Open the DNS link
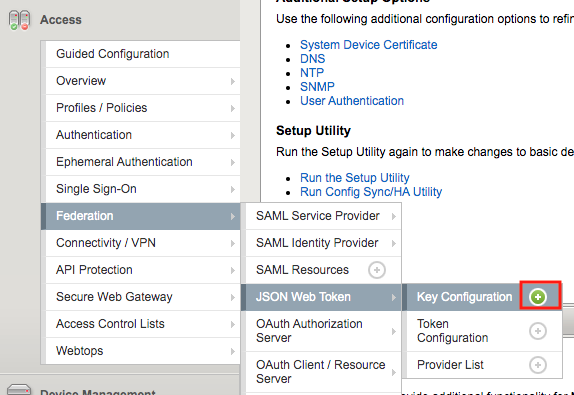Screen dimensions: 574x395 click(313, 59)
